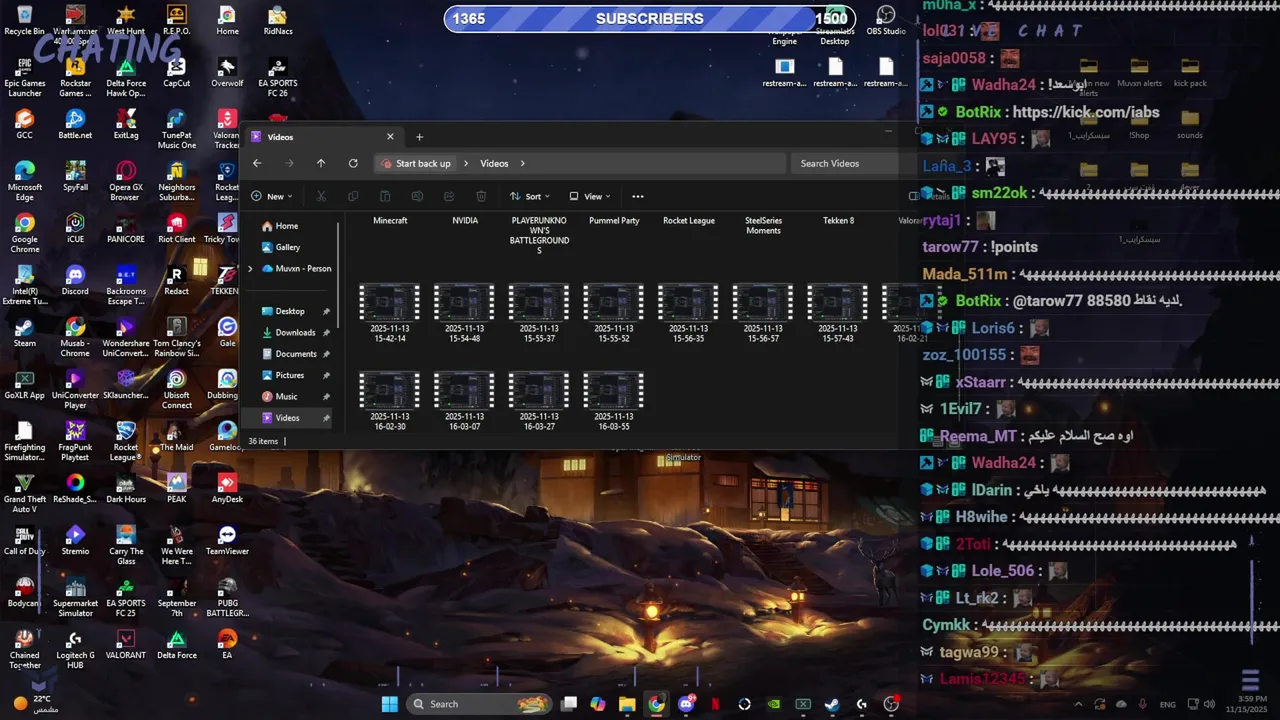Image resolution: width=1280 pixels, height=720 pixels.
Task: Select the Logitech G HUB desktop icon
Action: [x=75, y=648]
